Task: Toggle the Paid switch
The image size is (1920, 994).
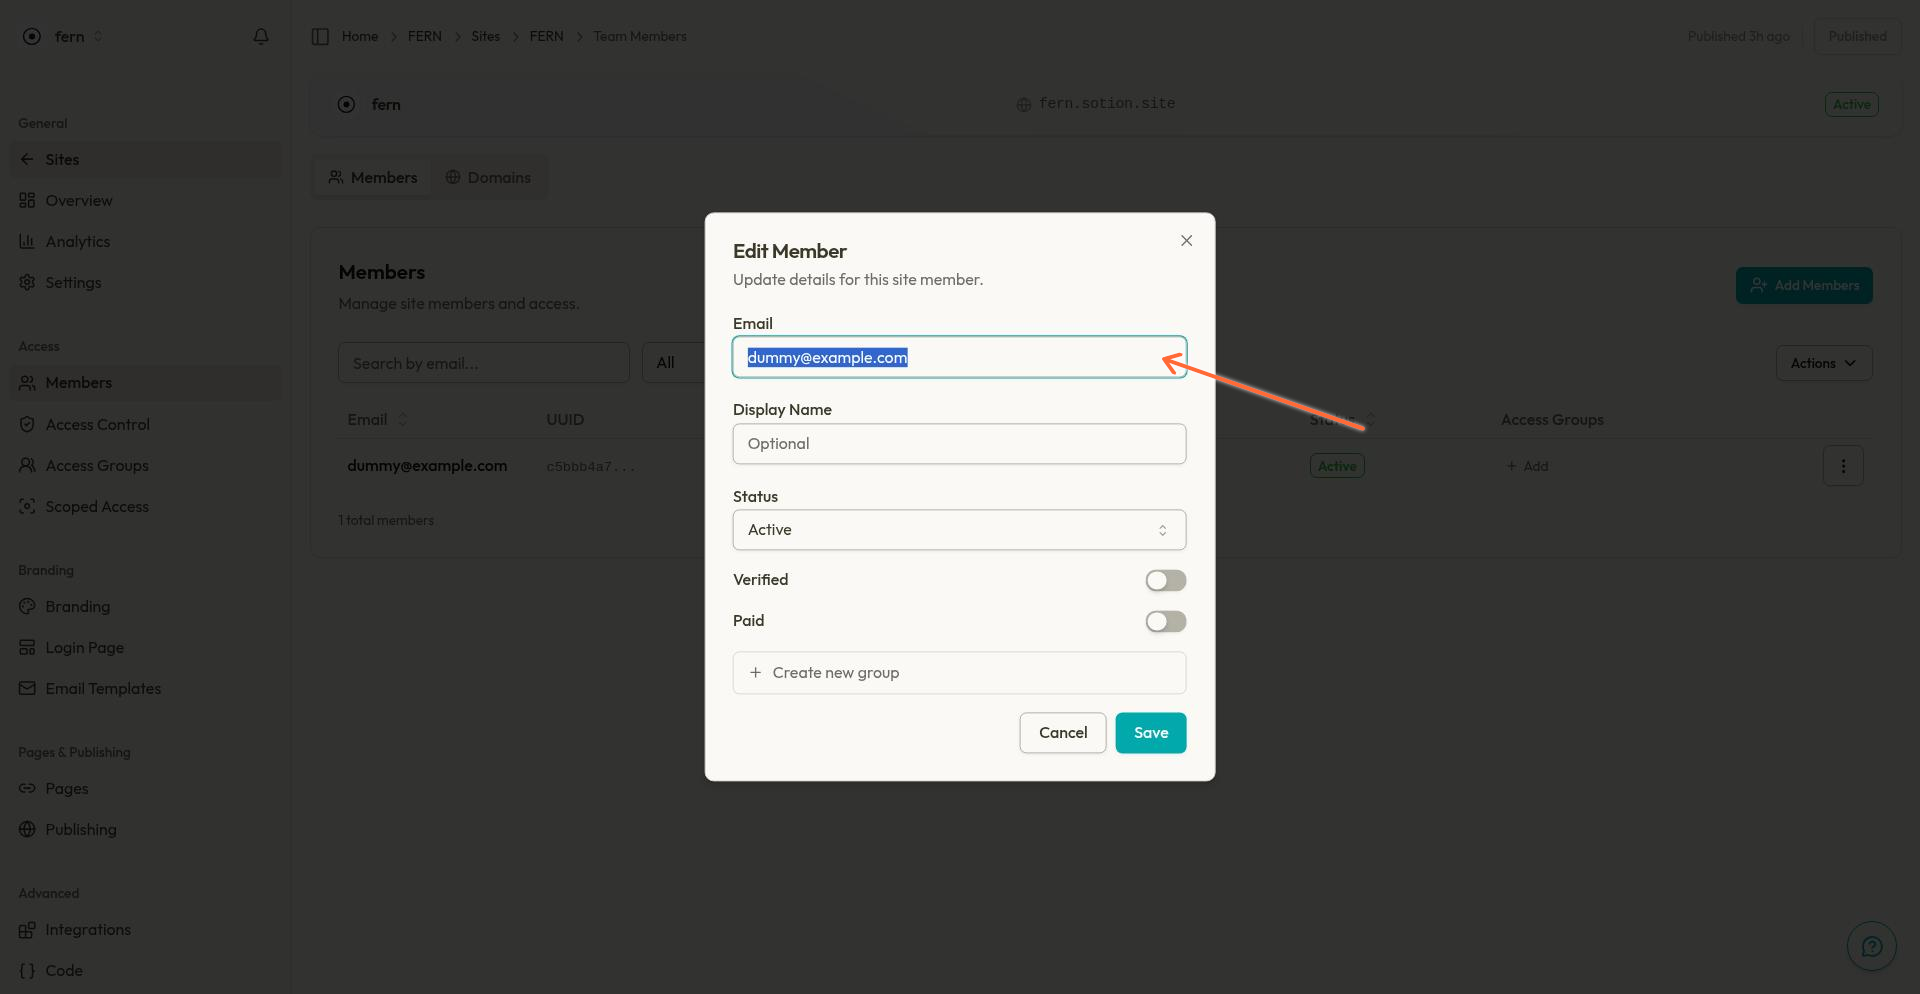Action: pyautogui.click(x=1166, y=621)
